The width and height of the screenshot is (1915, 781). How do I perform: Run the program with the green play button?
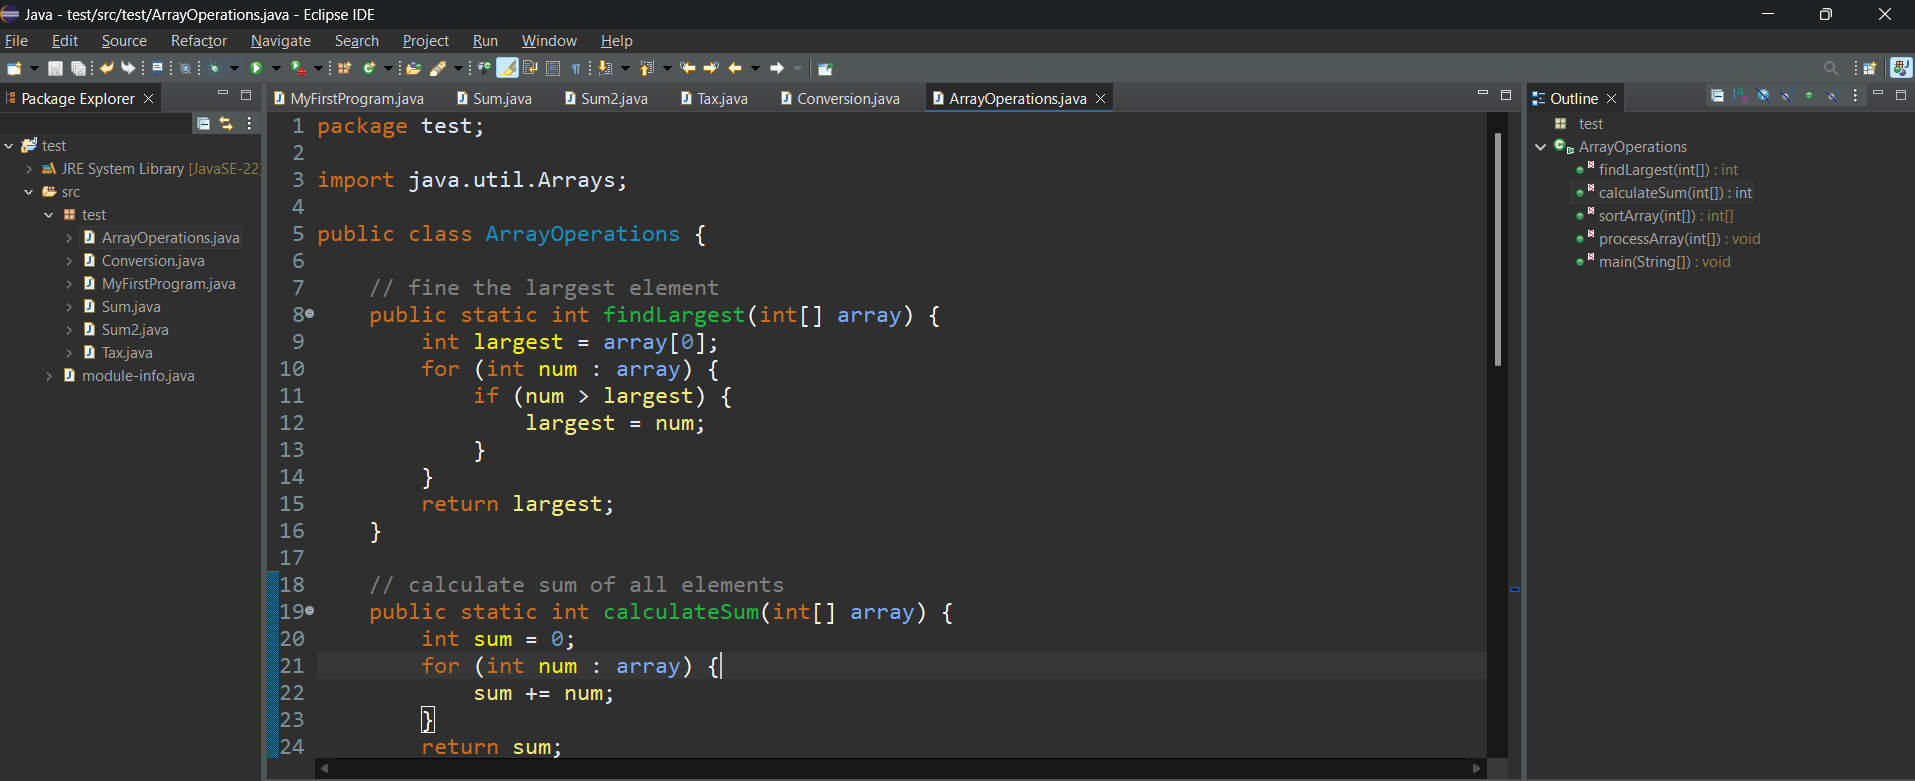(x=256, y=68)
